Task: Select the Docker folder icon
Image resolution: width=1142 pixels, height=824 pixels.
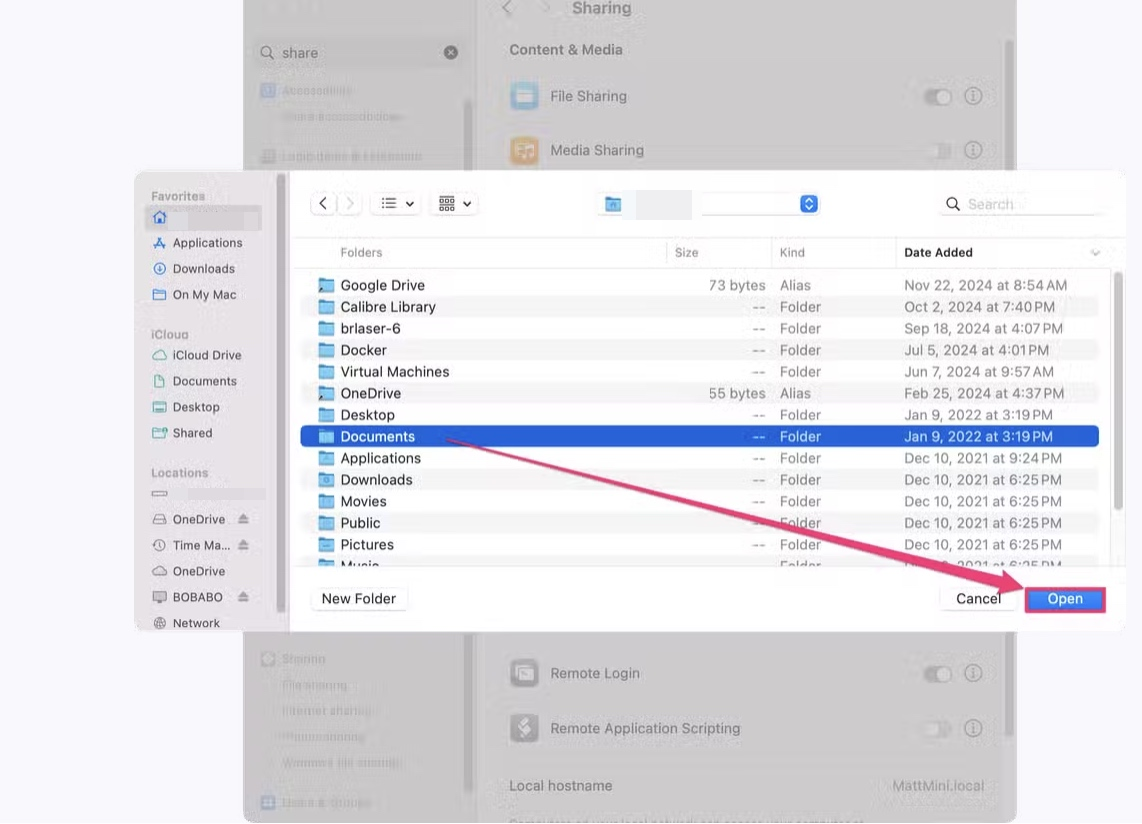Action: pos(326,350)
